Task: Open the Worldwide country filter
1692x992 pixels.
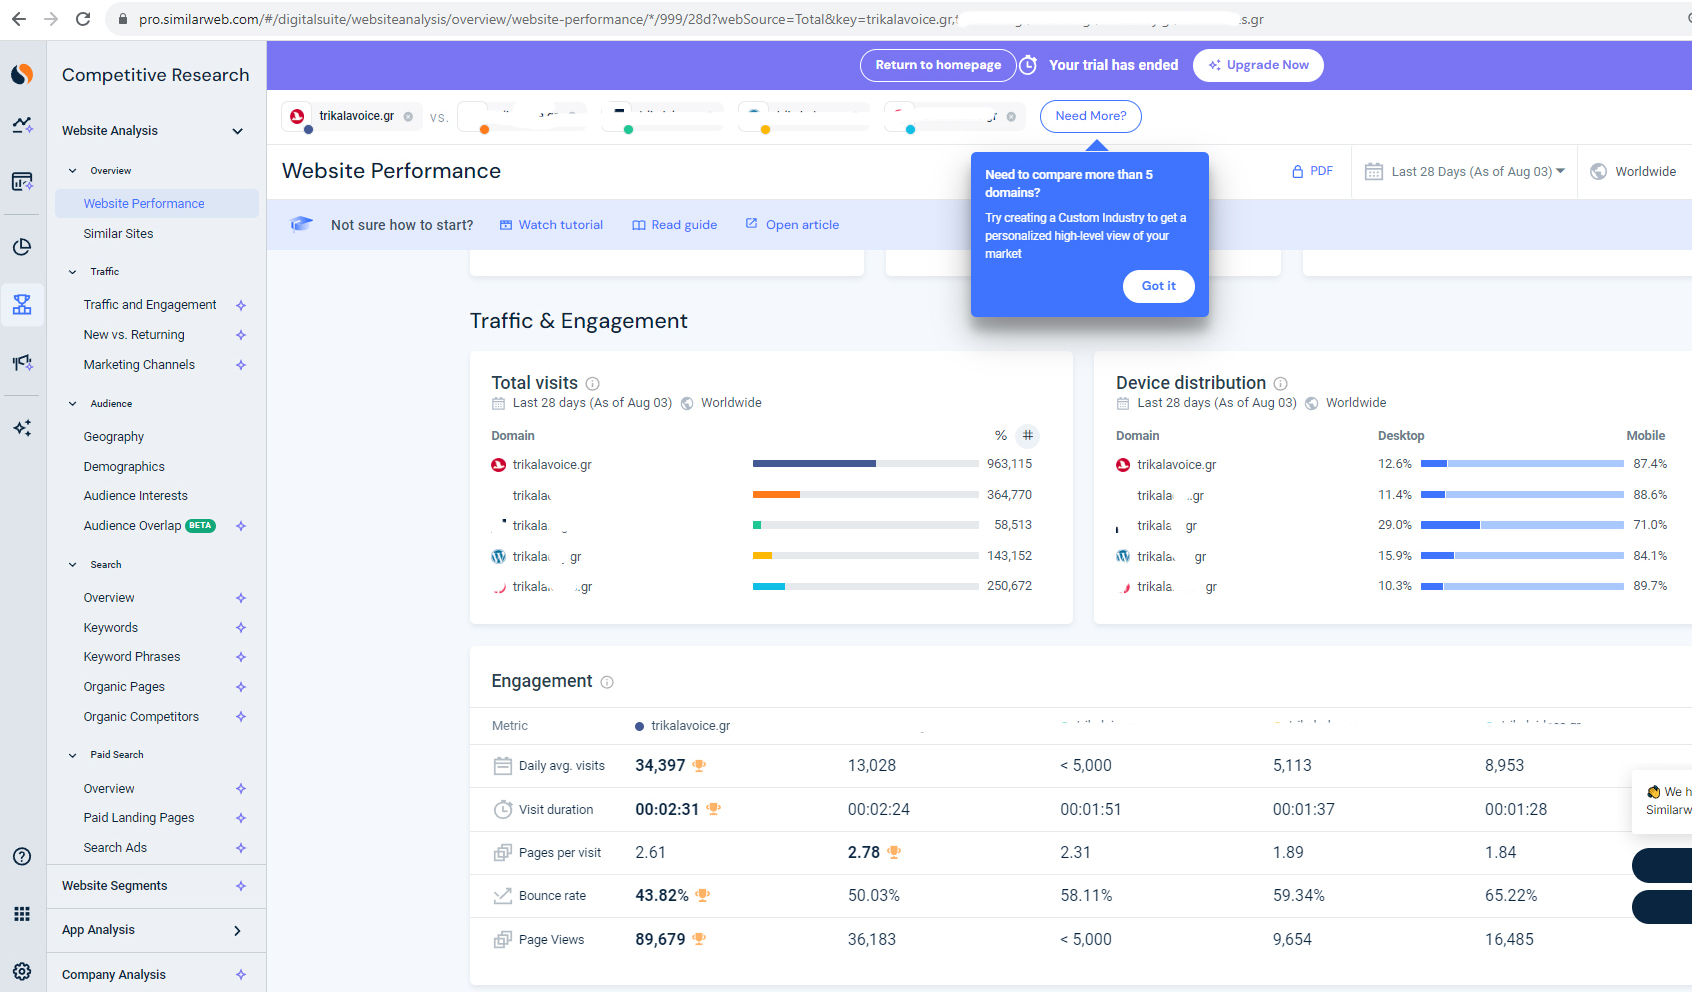Action: [1634, 171]
